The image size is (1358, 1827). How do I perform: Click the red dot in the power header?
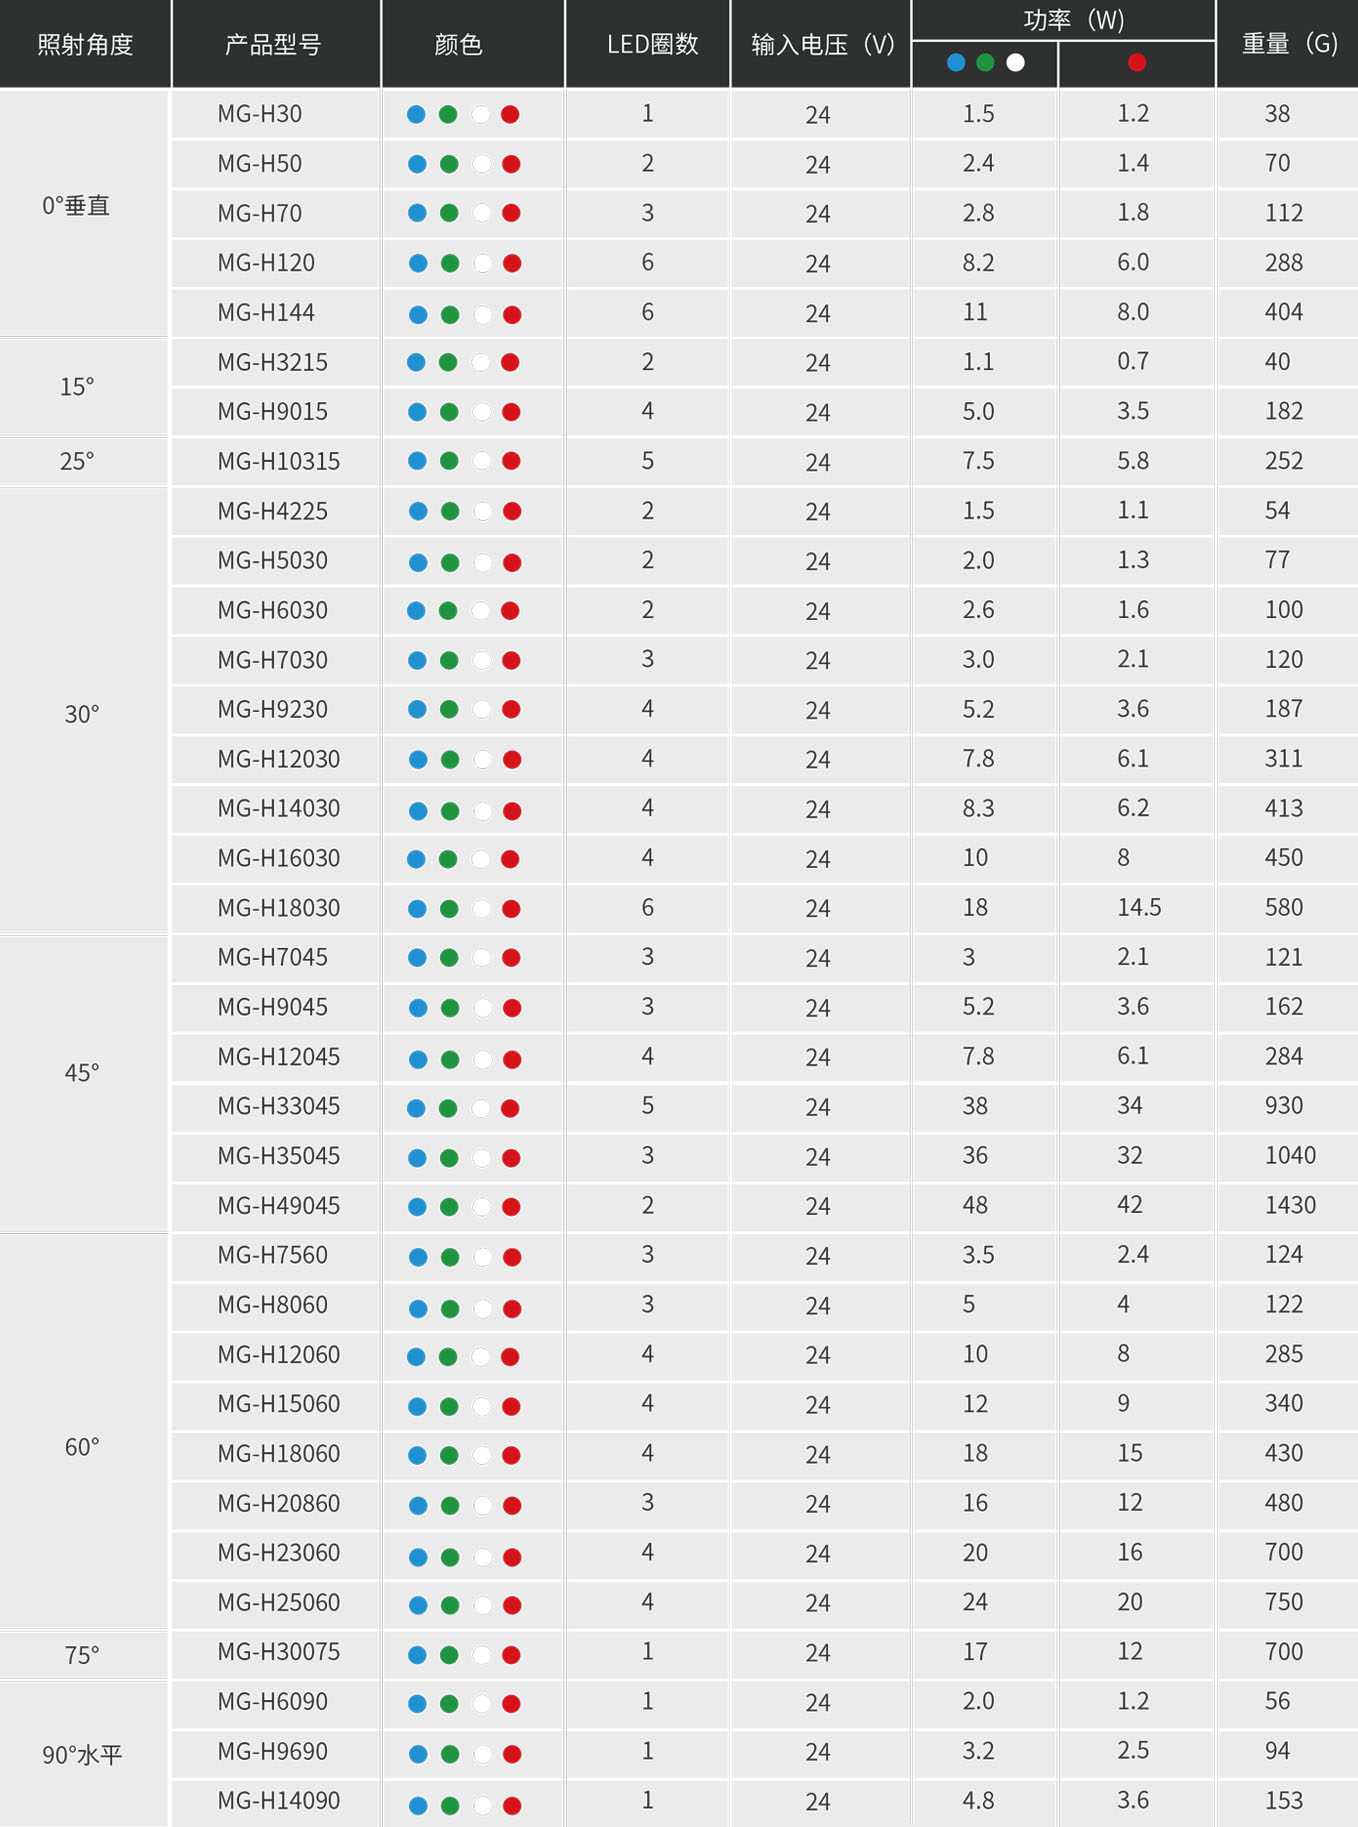[1136, 63]
